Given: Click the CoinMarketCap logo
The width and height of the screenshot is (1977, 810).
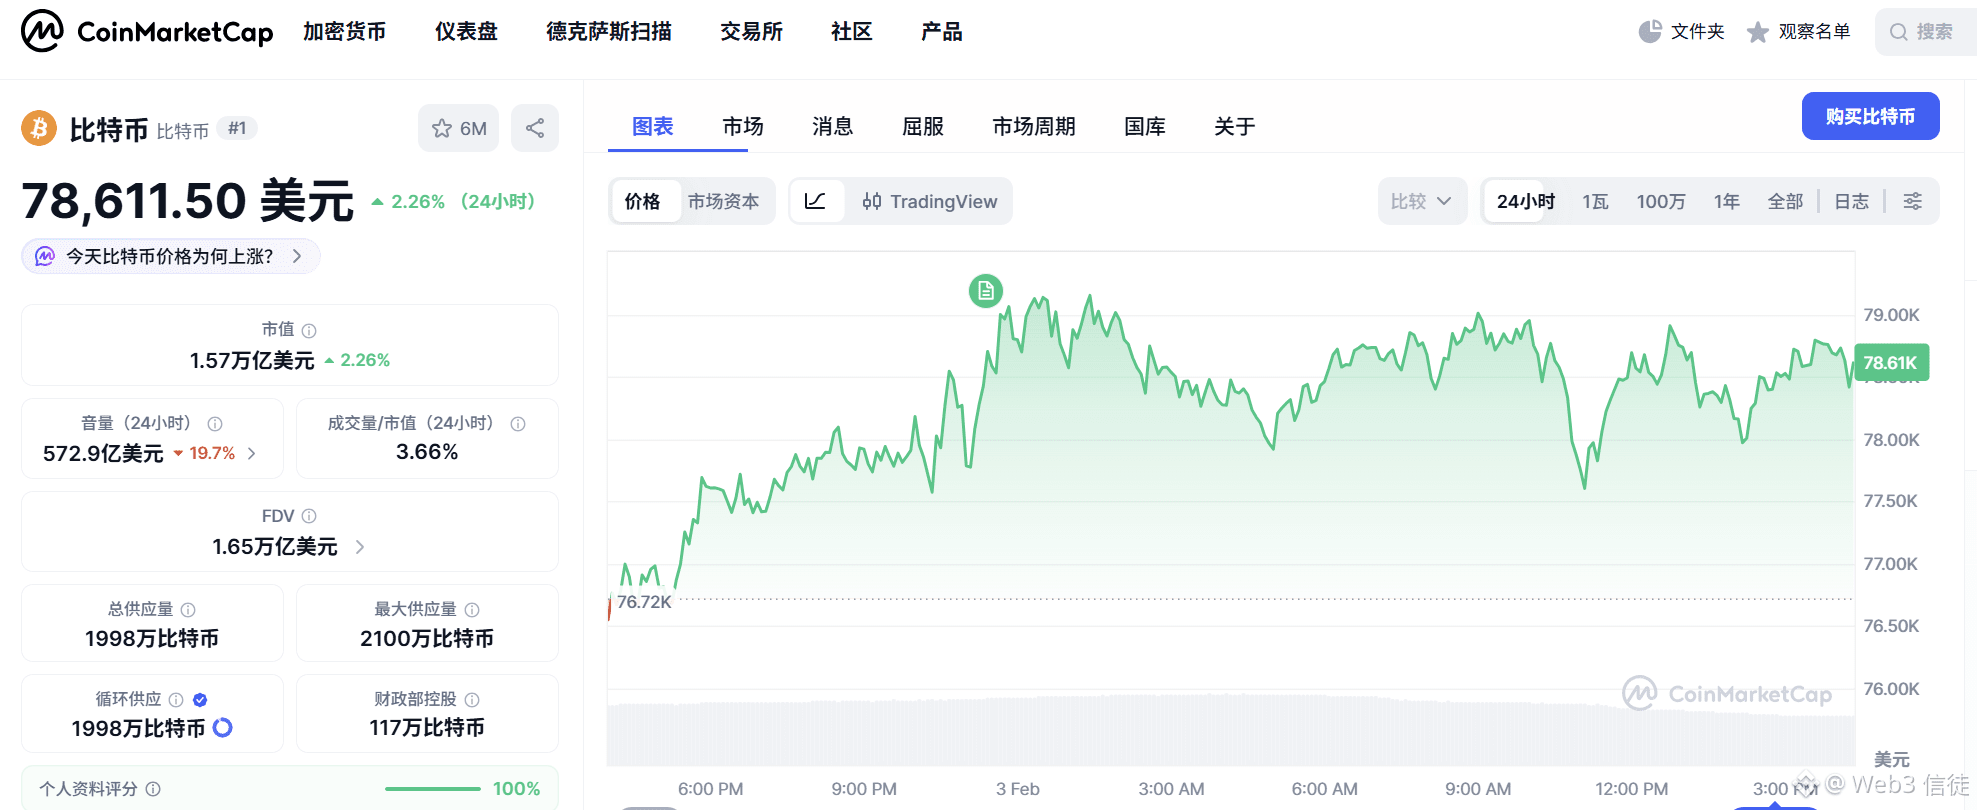Looking at the screenshot, I should 147,31.
